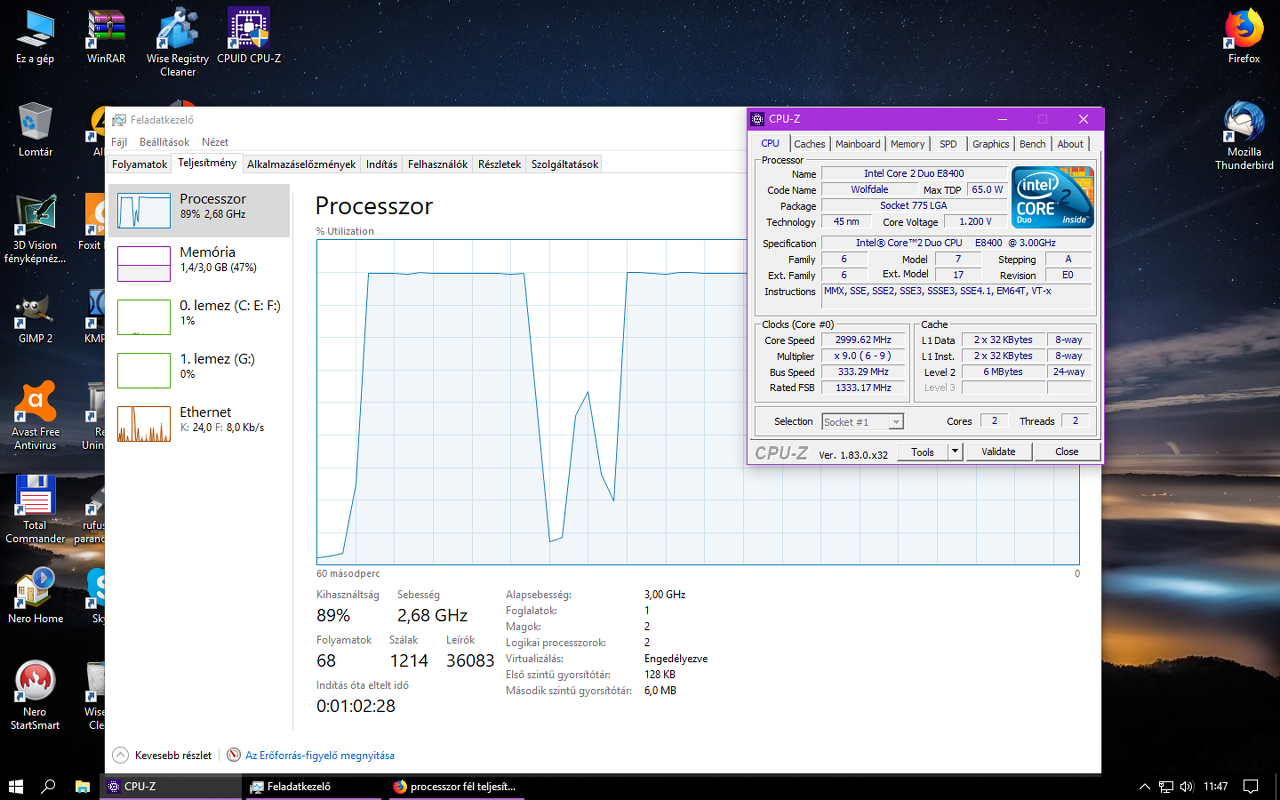1280x800 pixels.
Task: Click the Validate button in CPU-Z
Action: pos(998,452)
